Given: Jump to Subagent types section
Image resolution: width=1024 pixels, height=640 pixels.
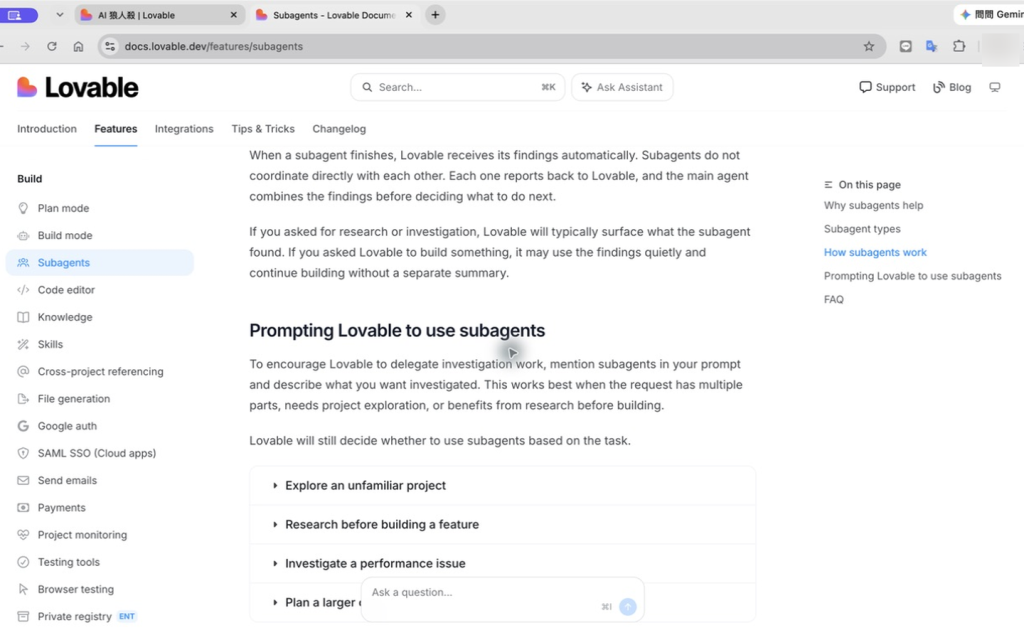Looking at the screenshot, I should (862, 229).
